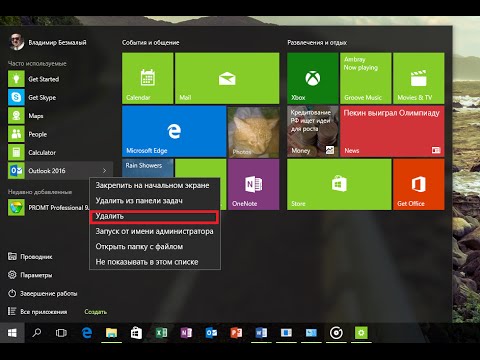The width and height of the screenshot is (480, 360).
Task: Open Maps from frequently used
Action: (x=60, y=116)
